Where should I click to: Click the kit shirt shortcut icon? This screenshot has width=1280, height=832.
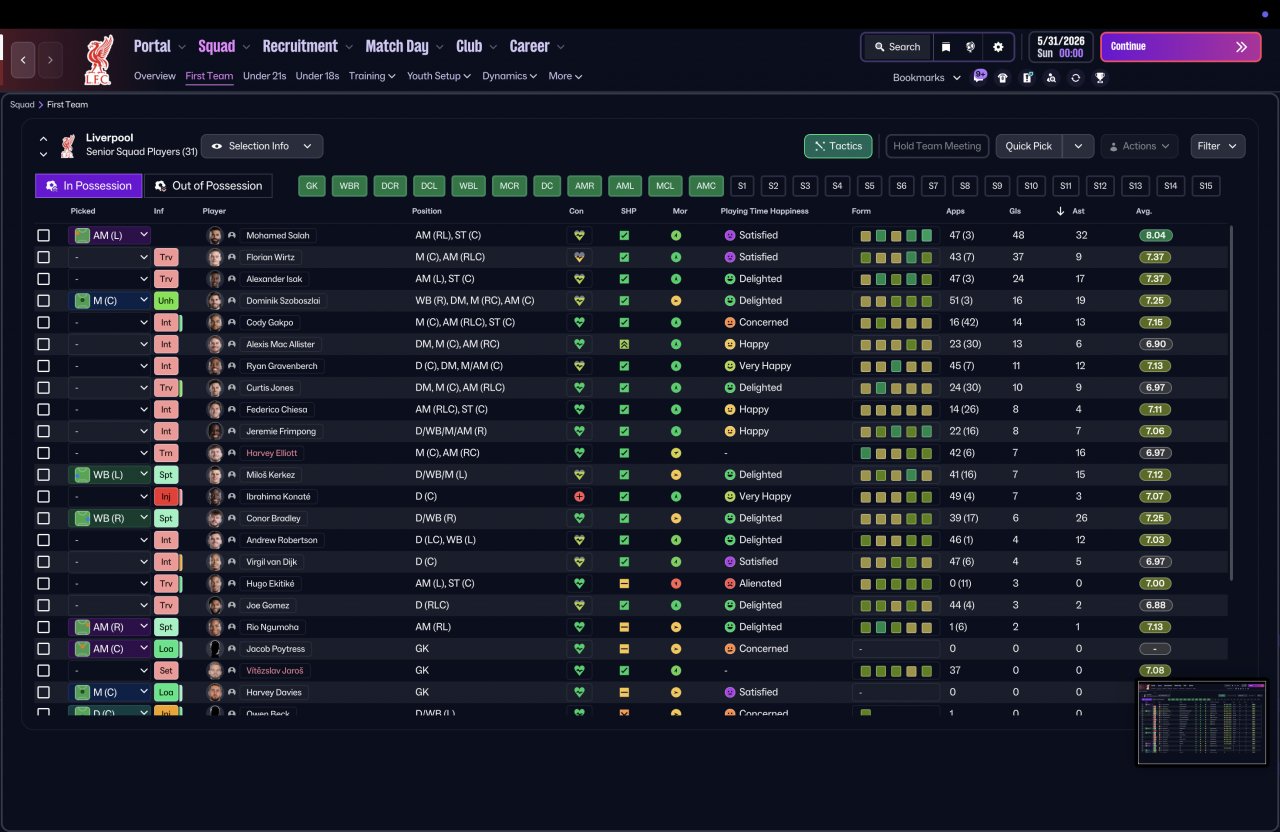pos(1003,77)
